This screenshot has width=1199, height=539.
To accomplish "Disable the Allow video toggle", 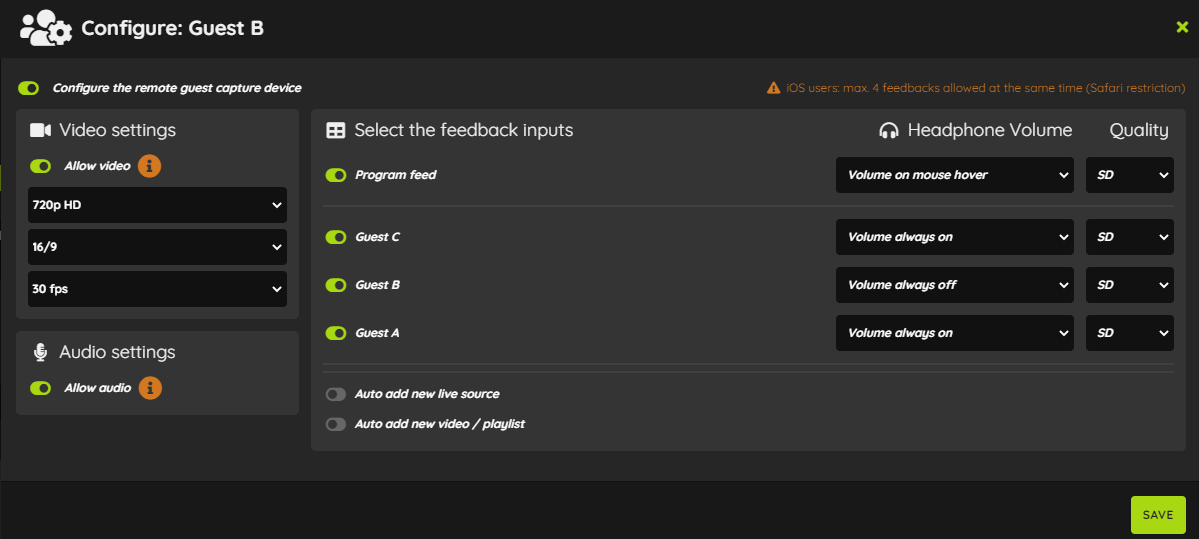I will 41,166.
